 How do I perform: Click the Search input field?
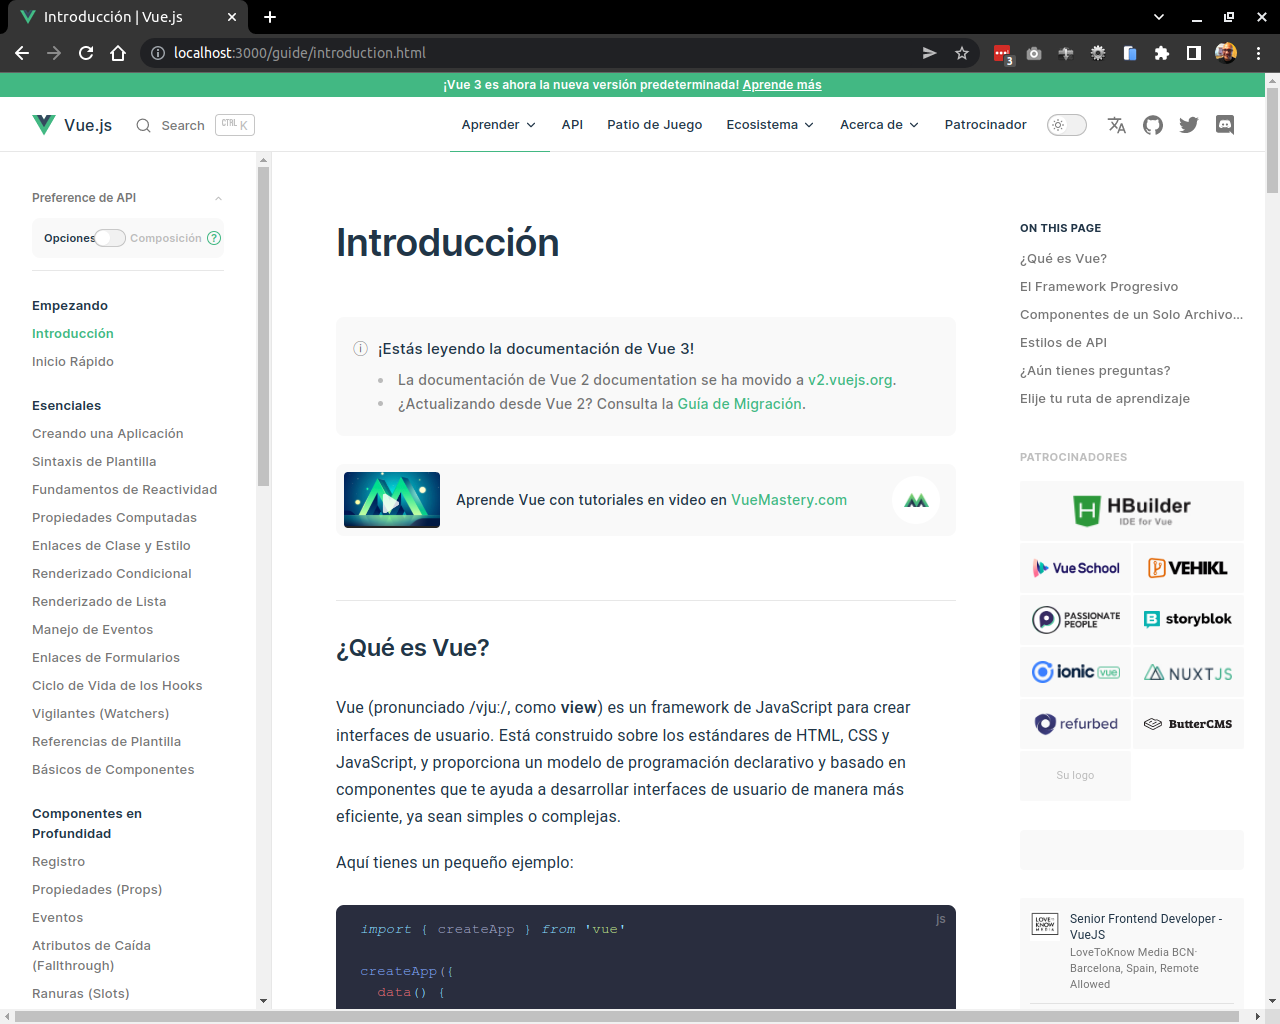[195, 125]
